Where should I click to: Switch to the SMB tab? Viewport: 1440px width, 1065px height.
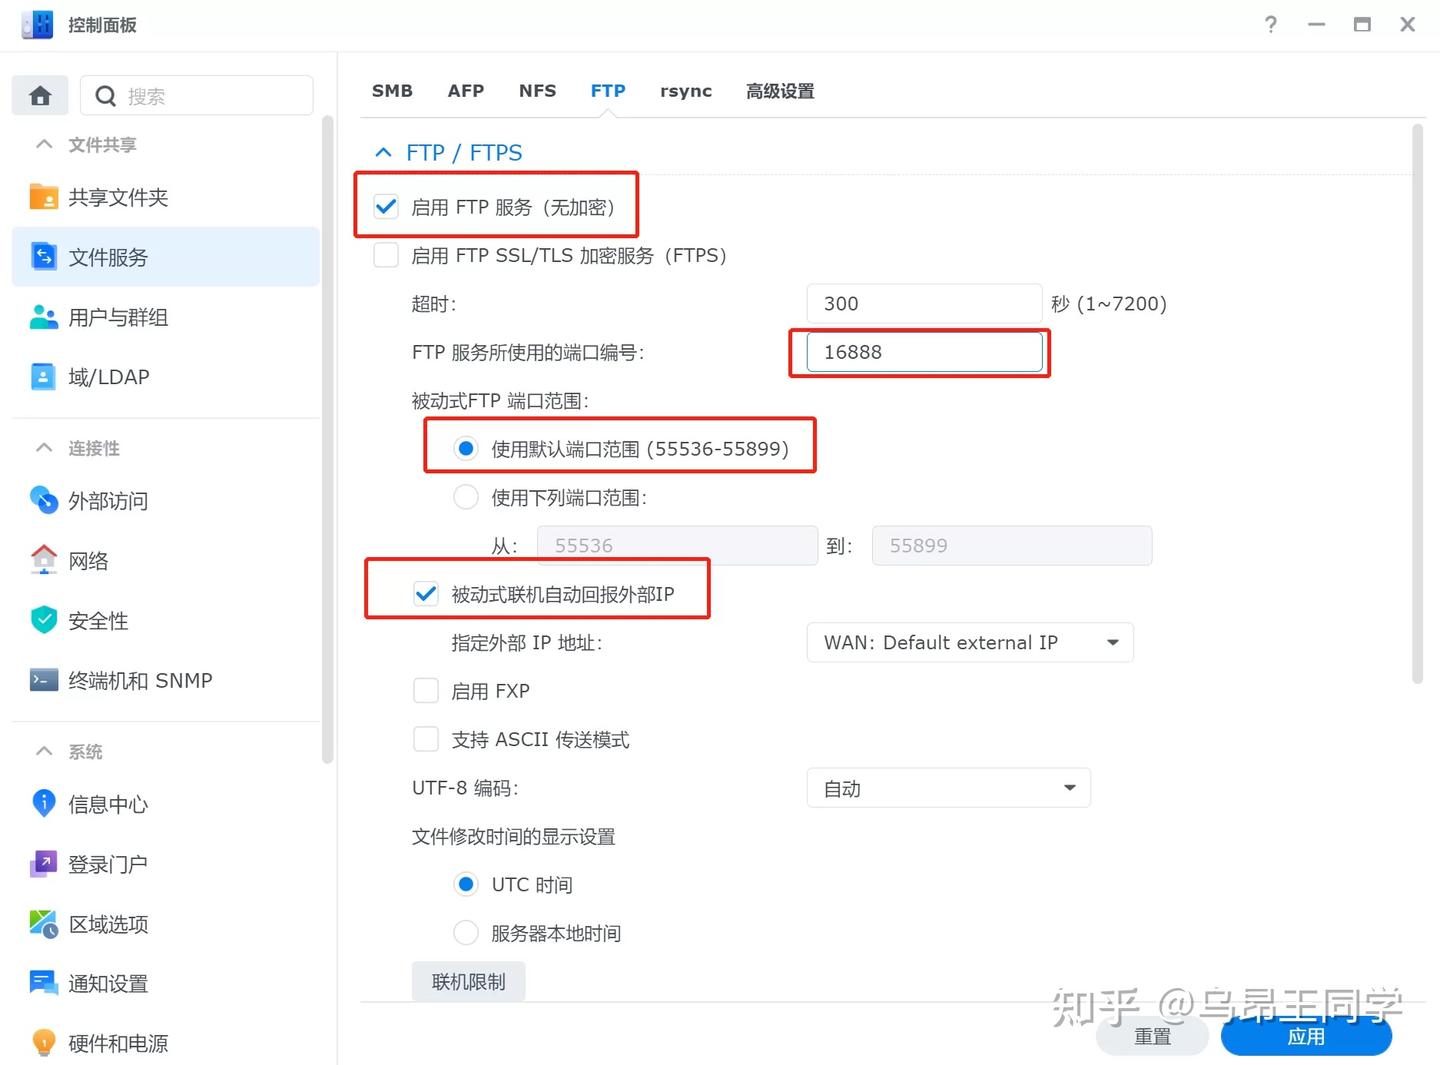[x=392, y=91]
